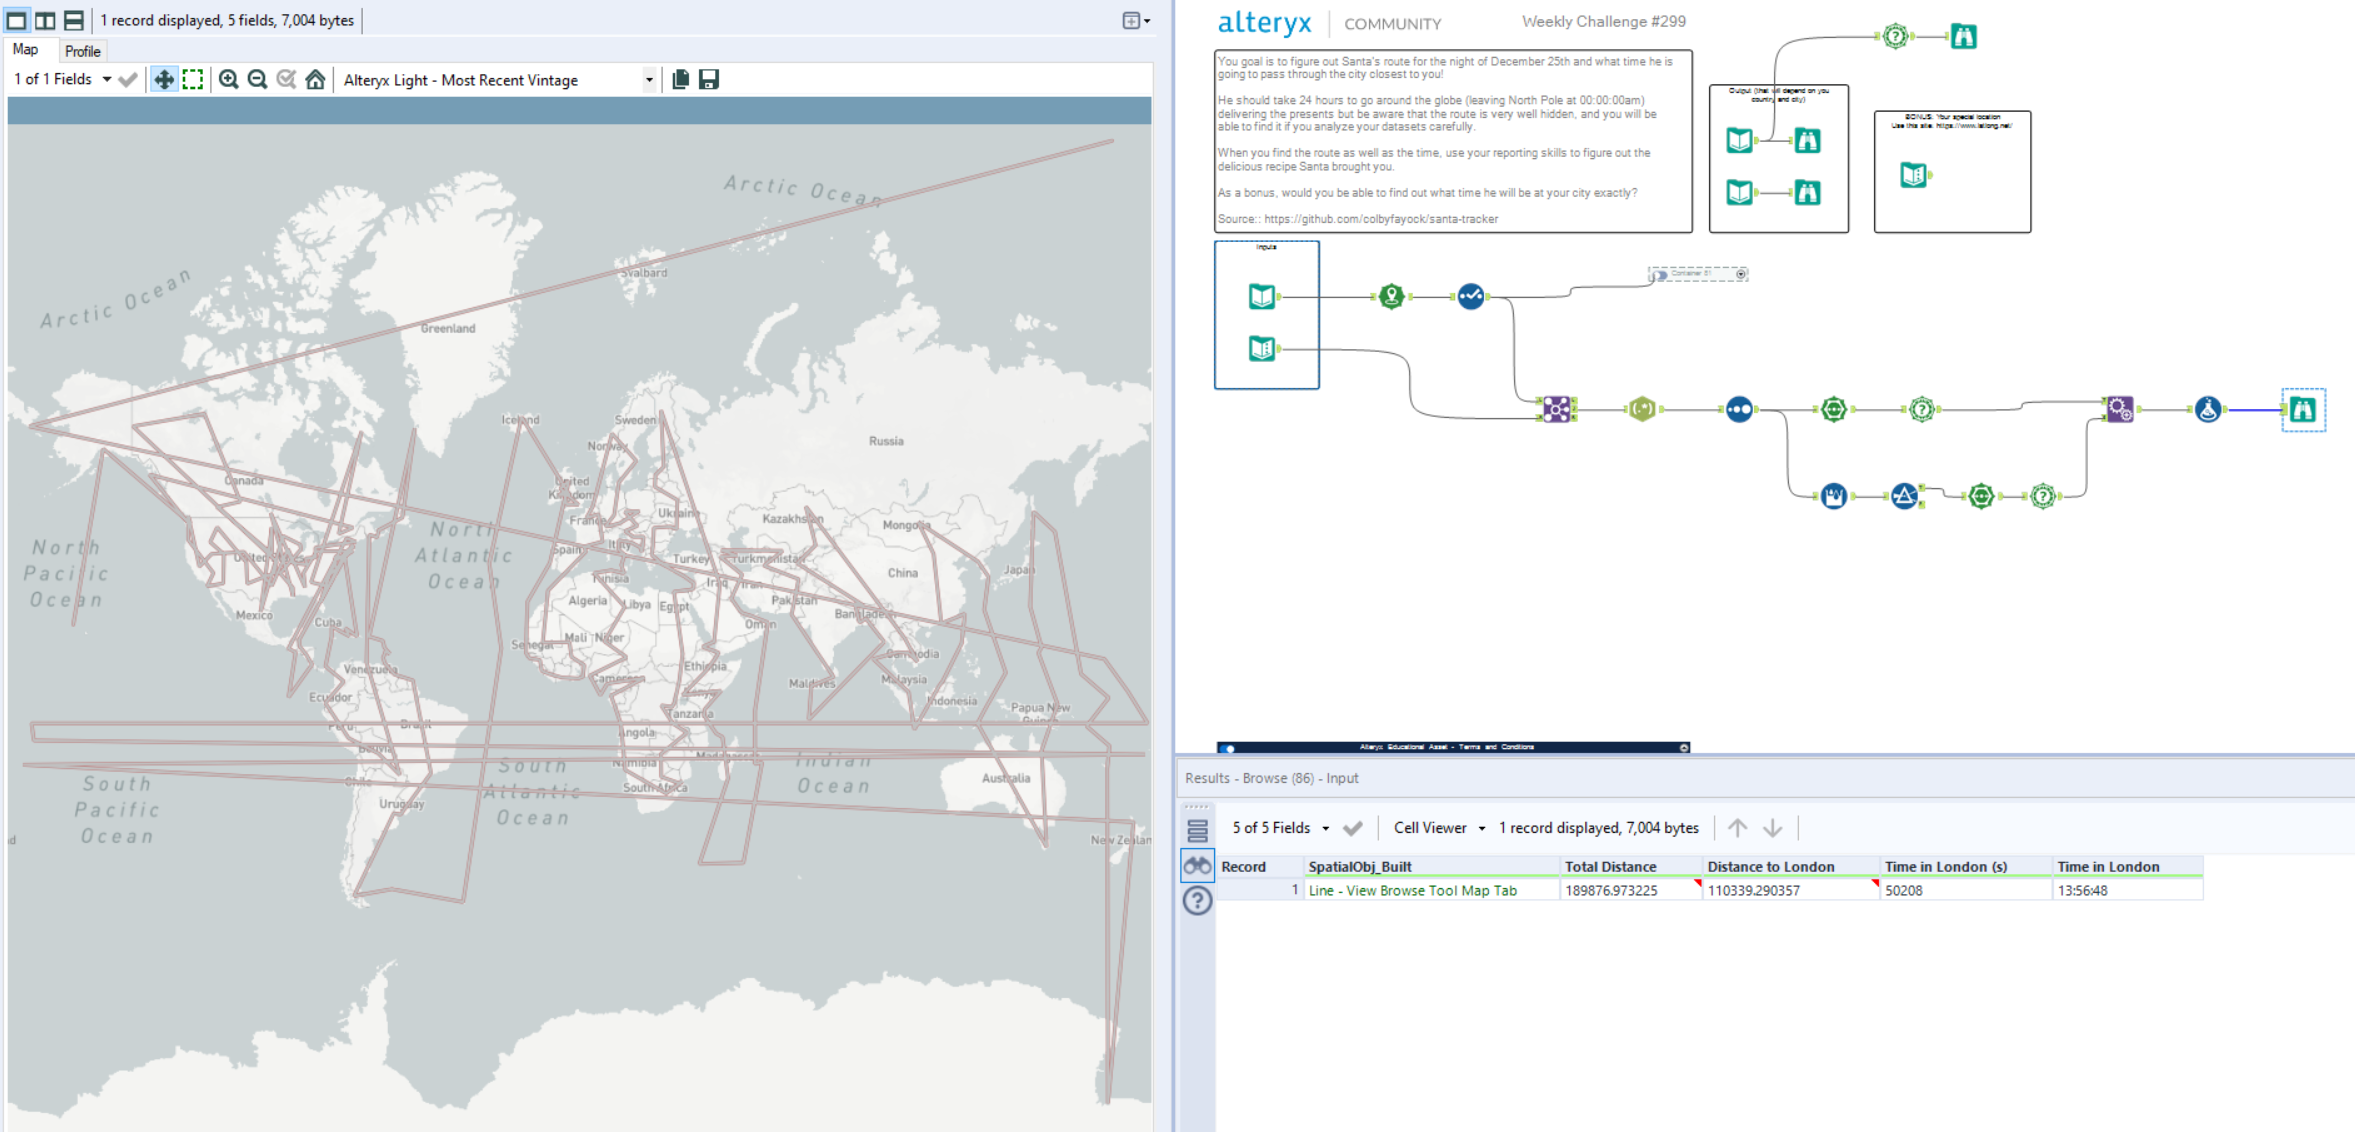Switch to single-pane map layout icon
The height and width of the screenshot is (1132, 2355).
pyautogui.click(x=16, y=20)
